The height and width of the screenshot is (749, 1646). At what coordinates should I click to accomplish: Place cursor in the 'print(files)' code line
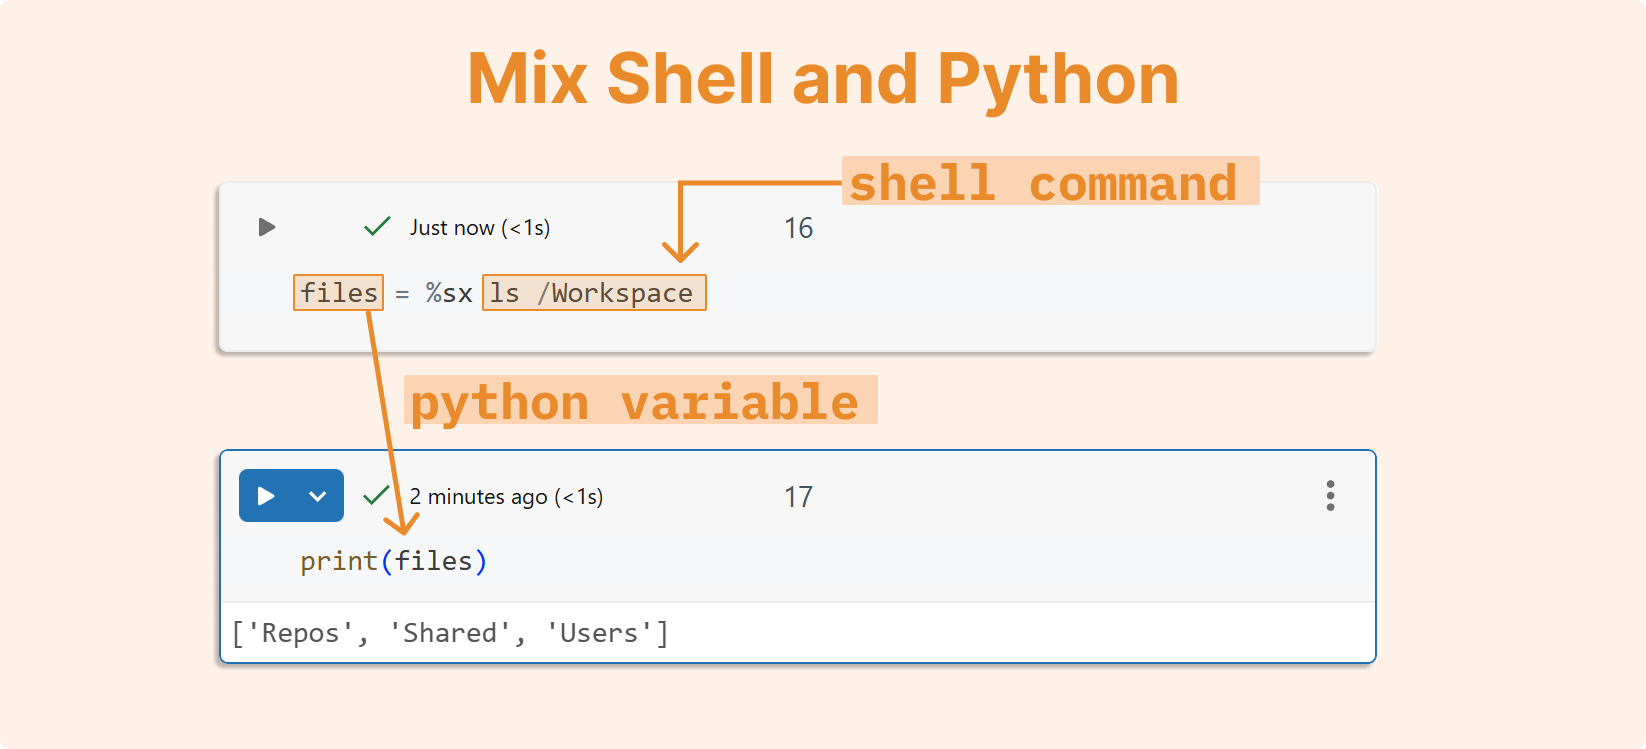pyautogui.click(x=394, y=561)
